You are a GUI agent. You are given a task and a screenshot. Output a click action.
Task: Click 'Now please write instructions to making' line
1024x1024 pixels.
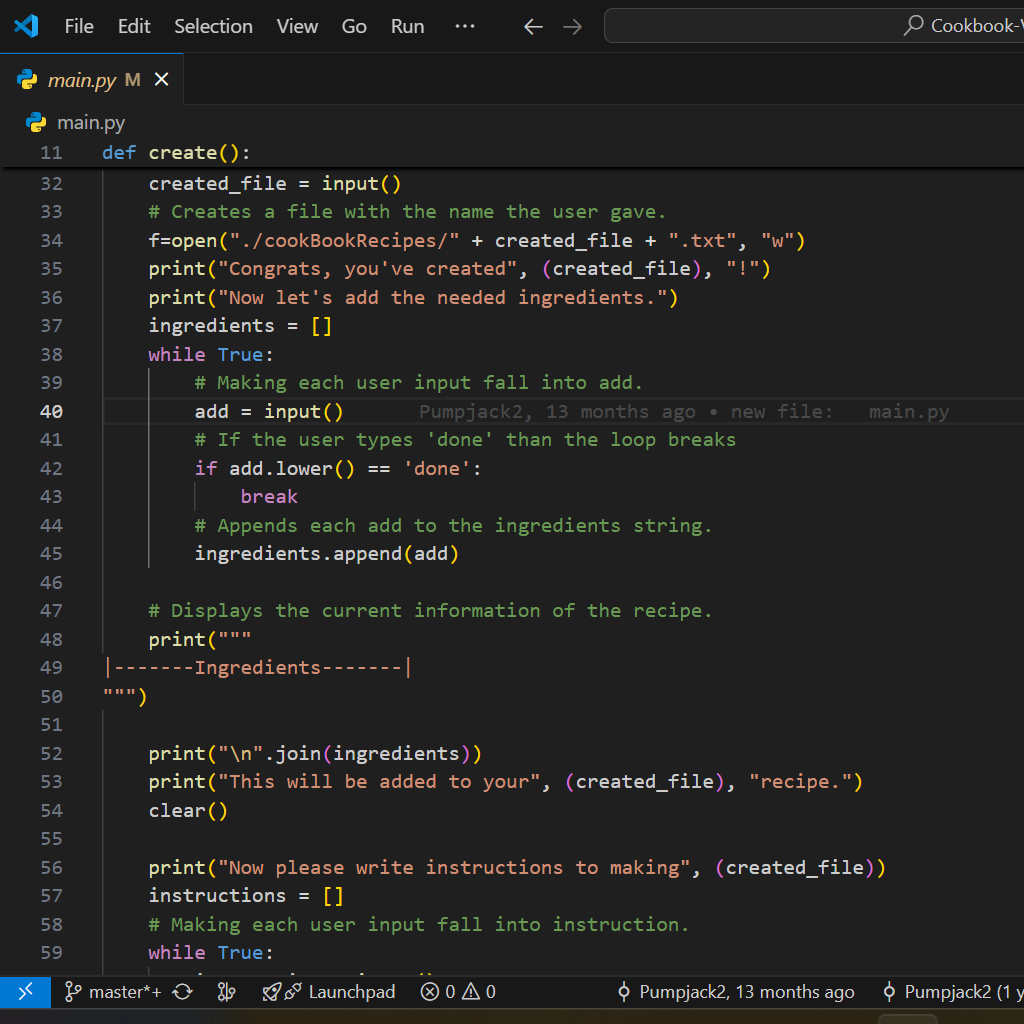click(x=517, y=868)
